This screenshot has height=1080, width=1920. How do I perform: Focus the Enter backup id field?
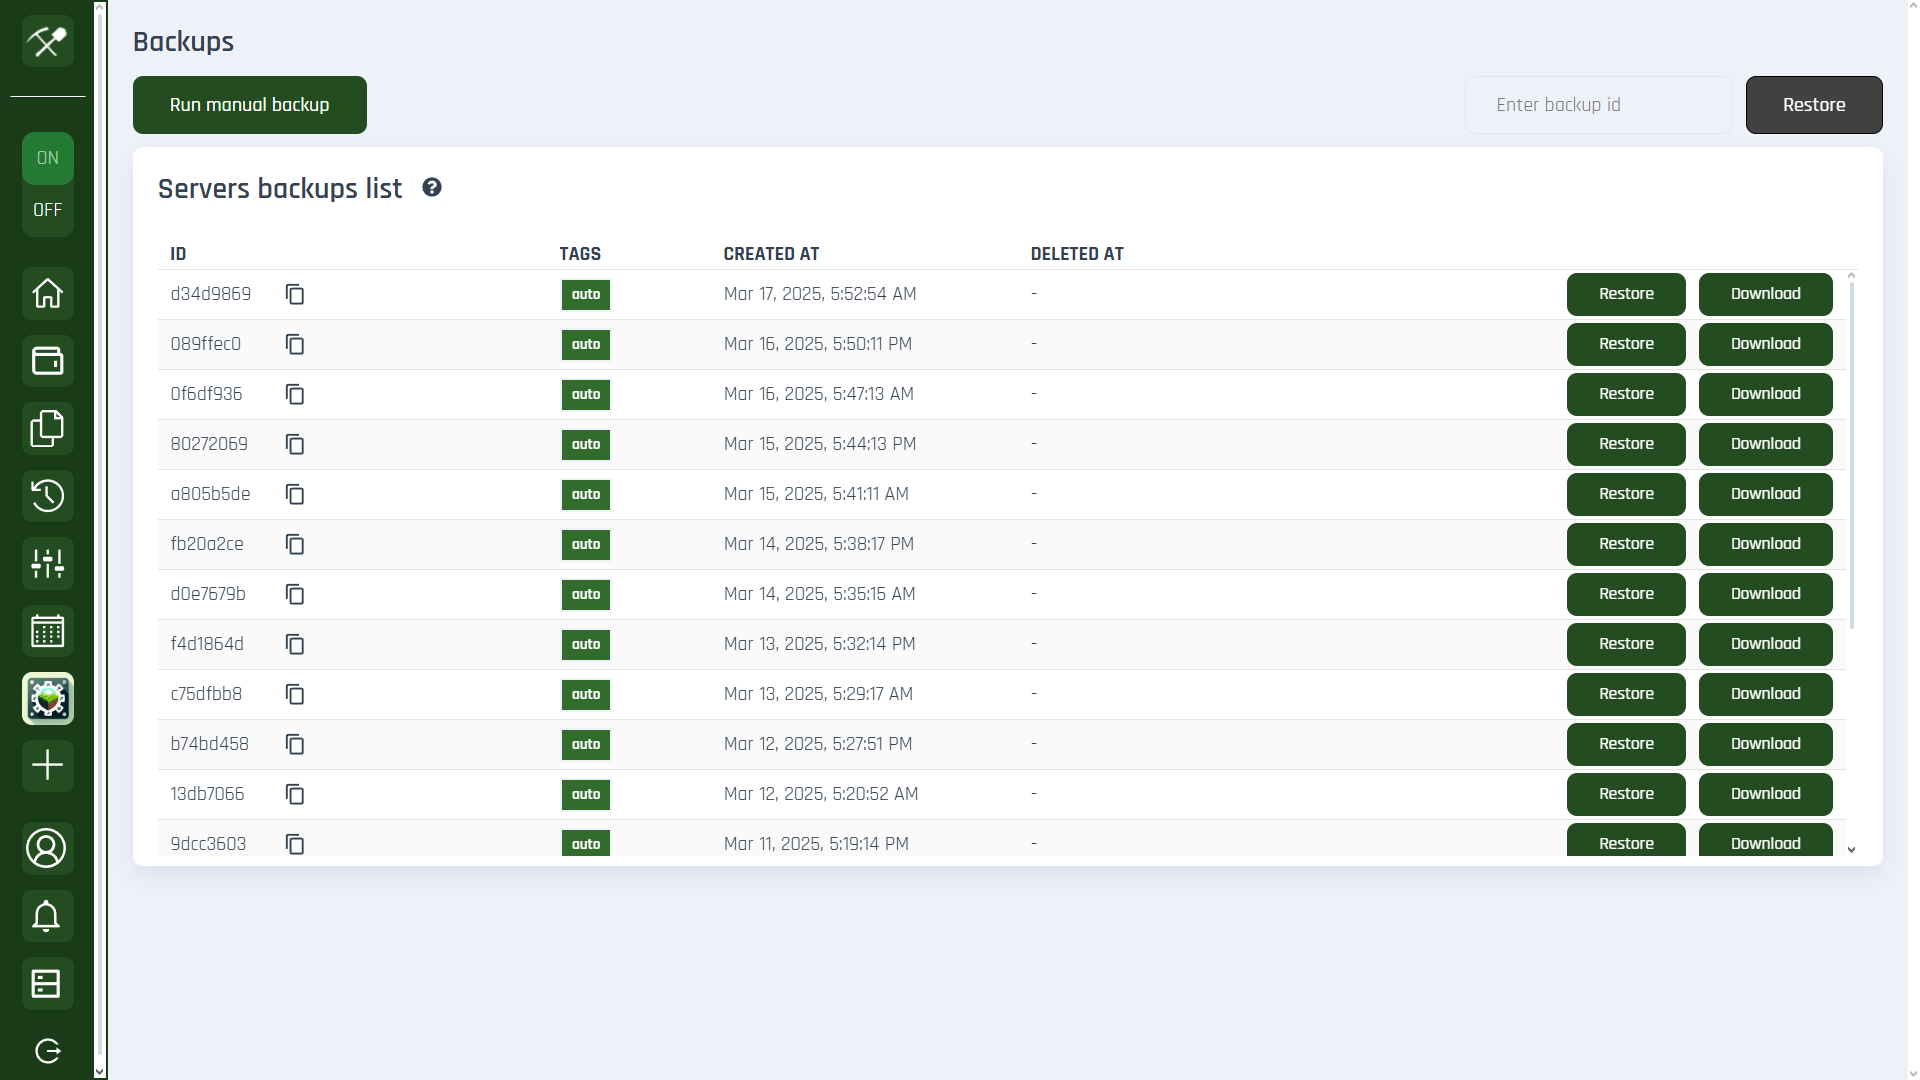1597,105
